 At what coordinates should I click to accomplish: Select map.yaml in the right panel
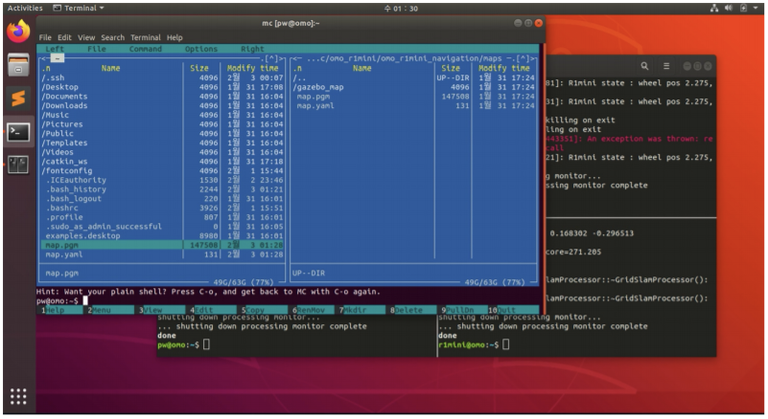tap(315, 105)
